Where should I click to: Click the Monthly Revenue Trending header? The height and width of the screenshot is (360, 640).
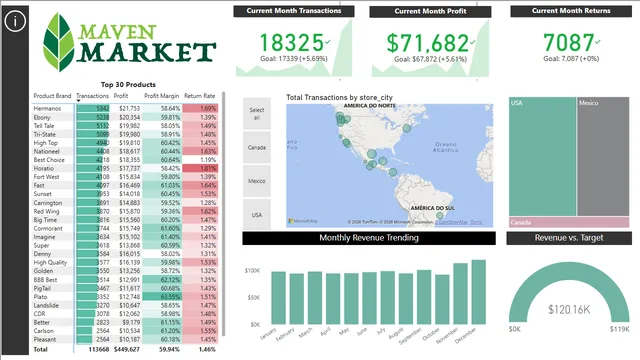click(369, 238)
